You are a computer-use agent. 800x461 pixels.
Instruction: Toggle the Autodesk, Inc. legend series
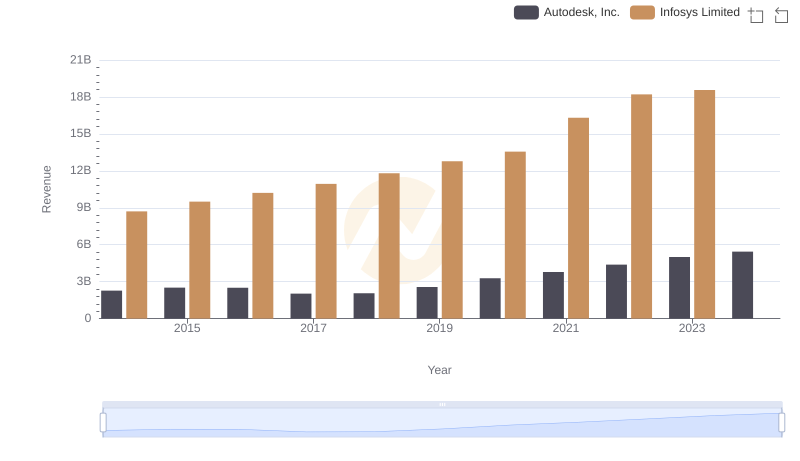[567, 12]
